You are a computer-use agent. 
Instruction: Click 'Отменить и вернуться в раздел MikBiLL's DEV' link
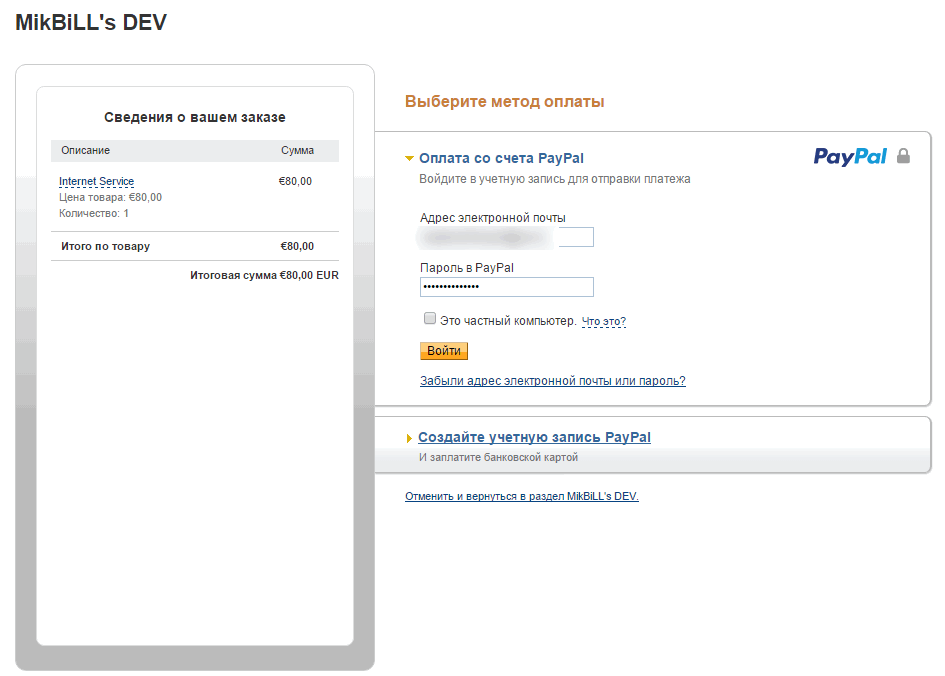point(521,496)
